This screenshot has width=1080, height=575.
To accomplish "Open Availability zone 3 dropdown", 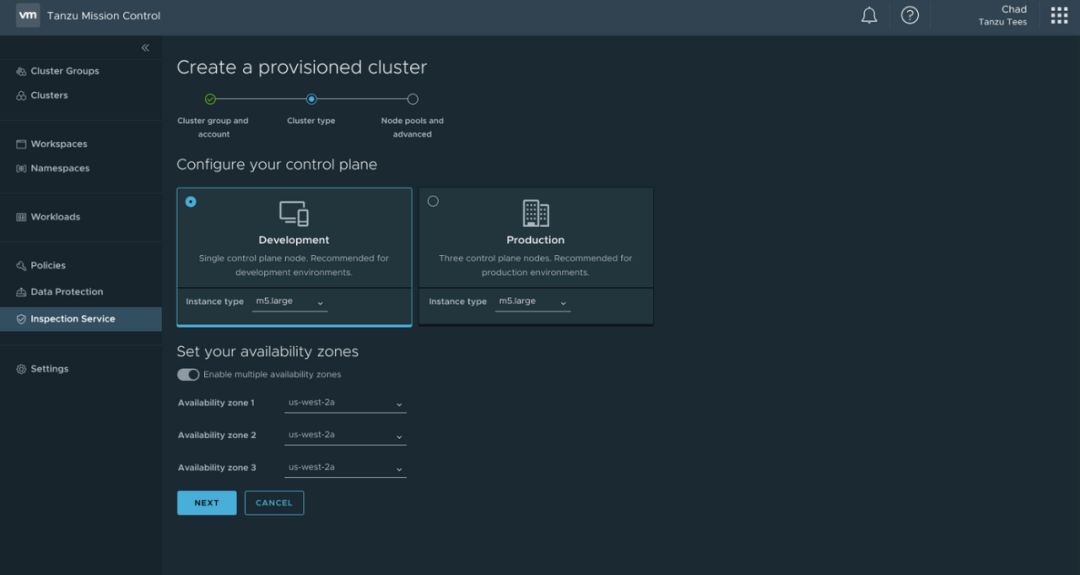I will click(x=345, y=468).
